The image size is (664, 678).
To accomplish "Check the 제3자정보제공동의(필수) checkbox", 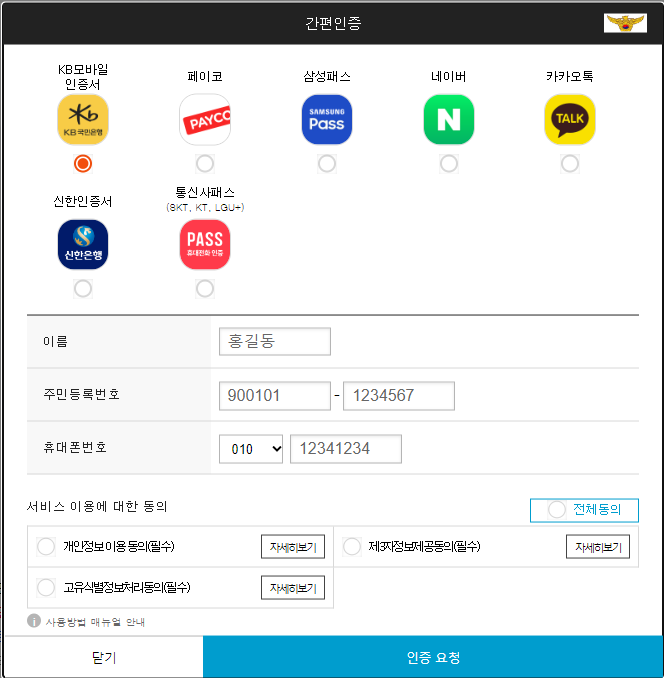I will [351, 546].
